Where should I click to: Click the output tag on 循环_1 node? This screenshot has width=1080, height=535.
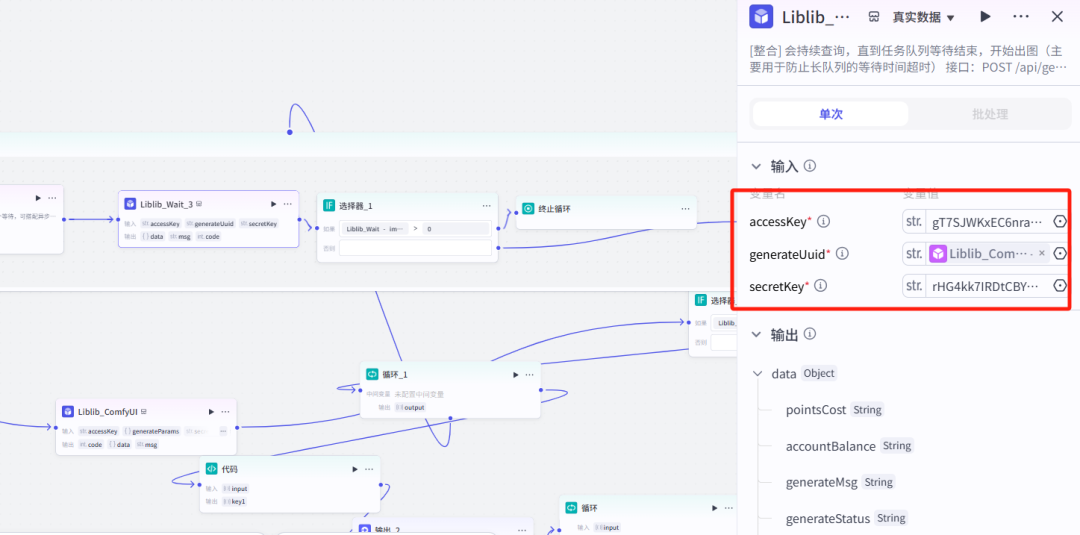tap(409, 408)
